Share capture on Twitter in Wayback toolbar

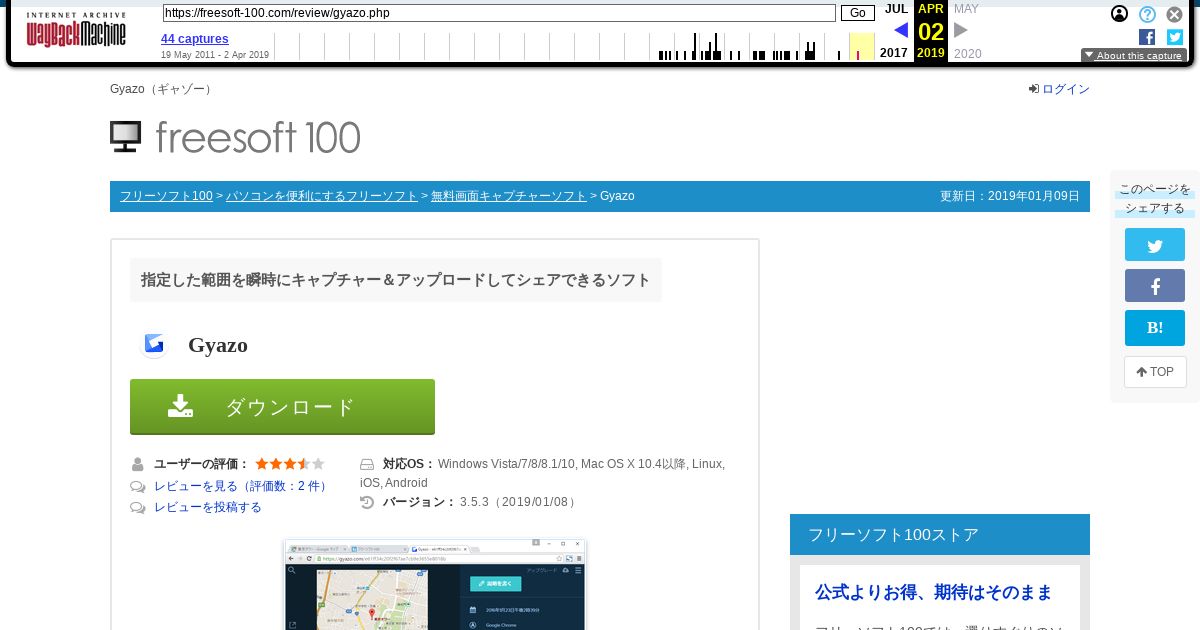click(x=1175, y=37)
